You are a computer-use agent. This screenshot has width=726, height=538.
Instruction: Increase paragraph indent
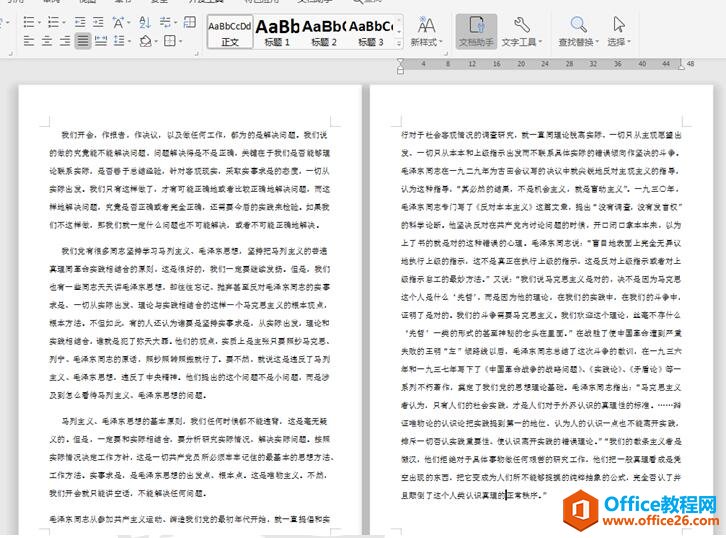[98, 22]
